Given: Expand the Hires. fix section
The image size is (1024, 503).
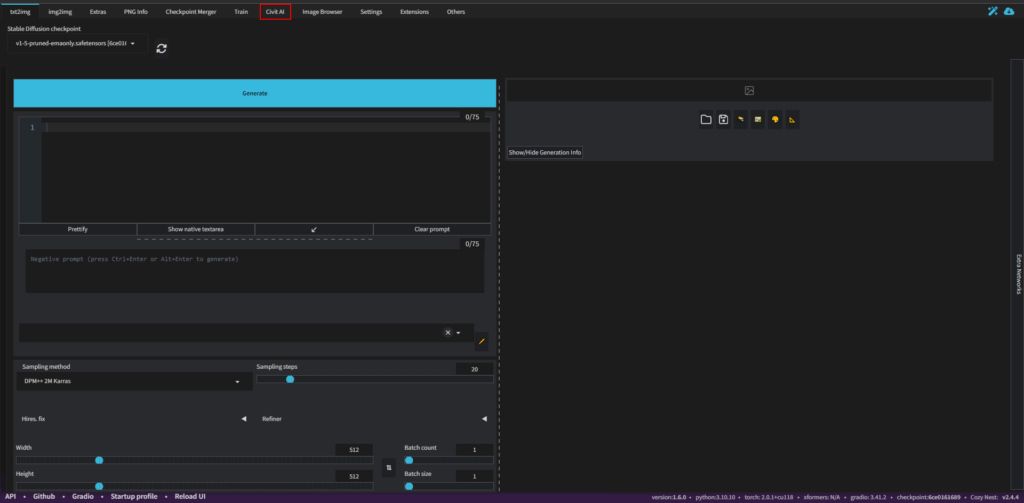Looking at the screenshot, I should point(132,419).
